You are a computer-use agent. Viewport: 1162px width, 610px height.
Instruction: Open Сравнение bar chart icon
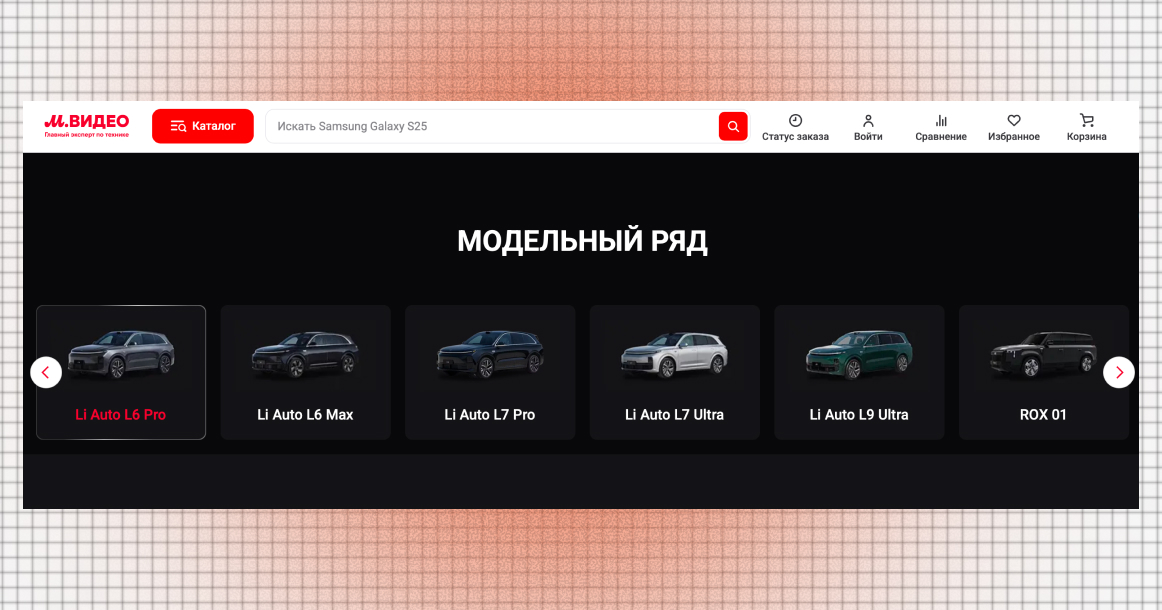pos(940,120)
